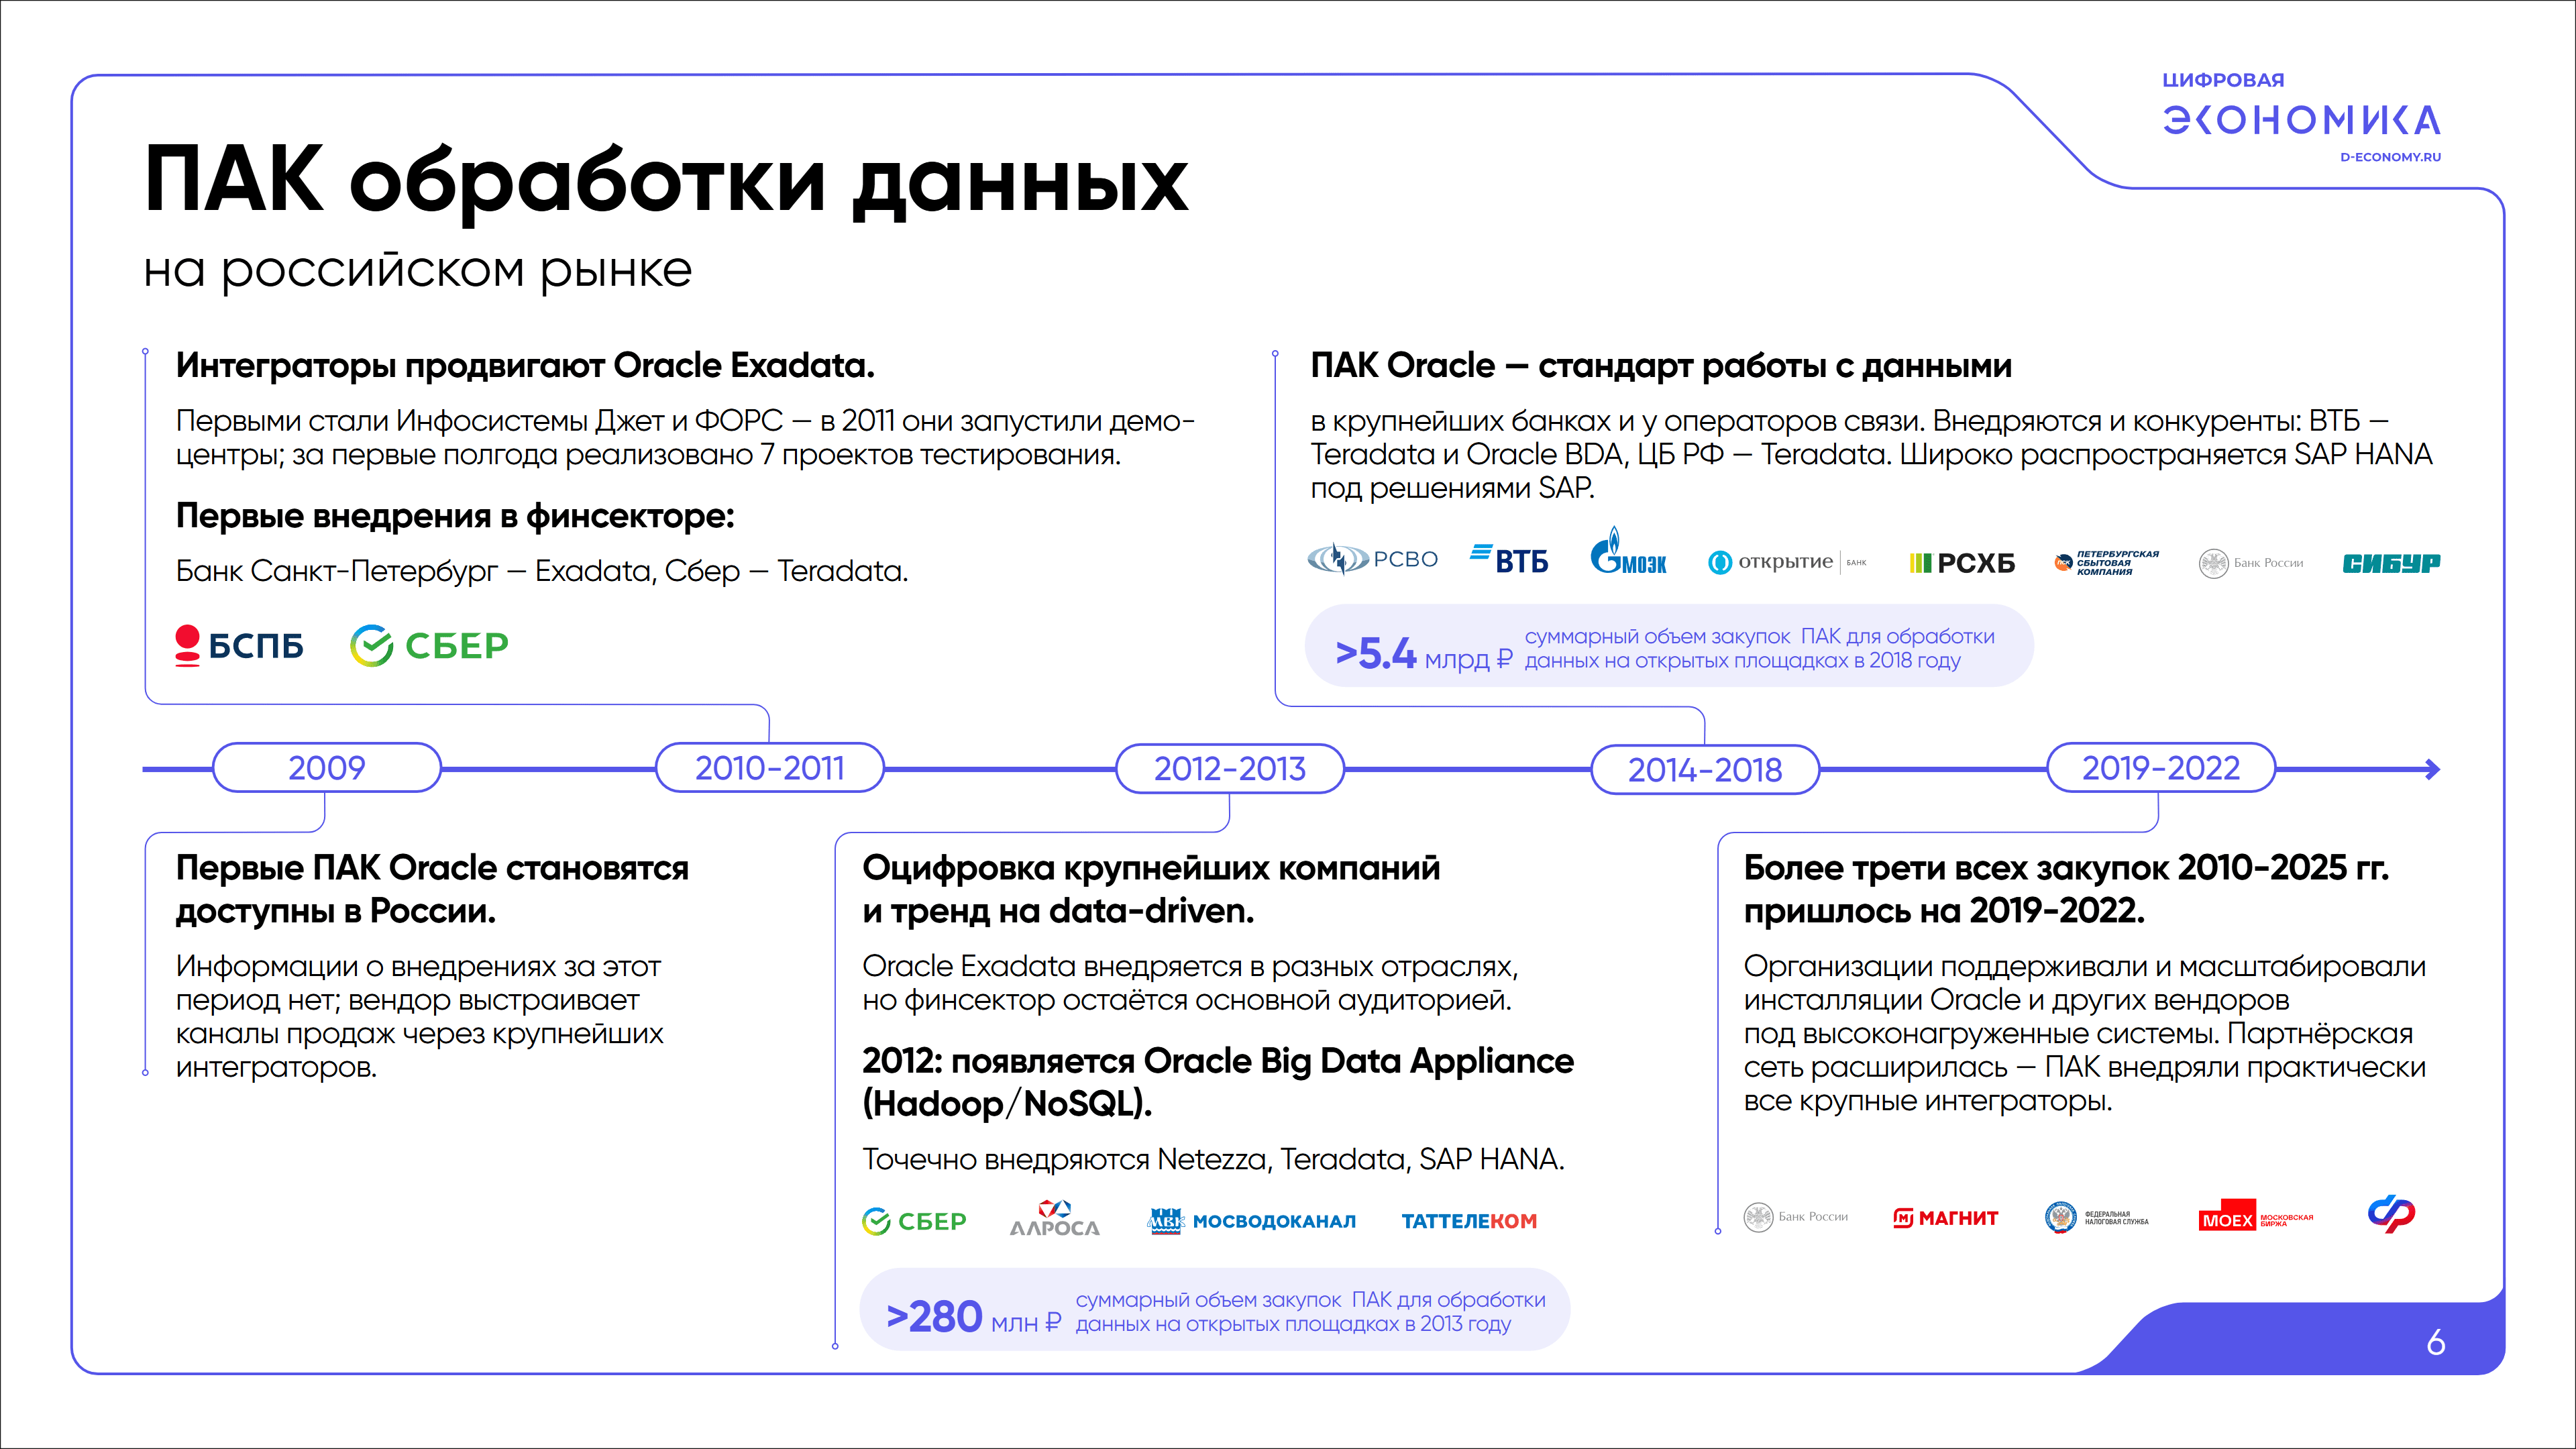Click paragraph в крупнейших банках и у операторов связи

[1871, 454]
